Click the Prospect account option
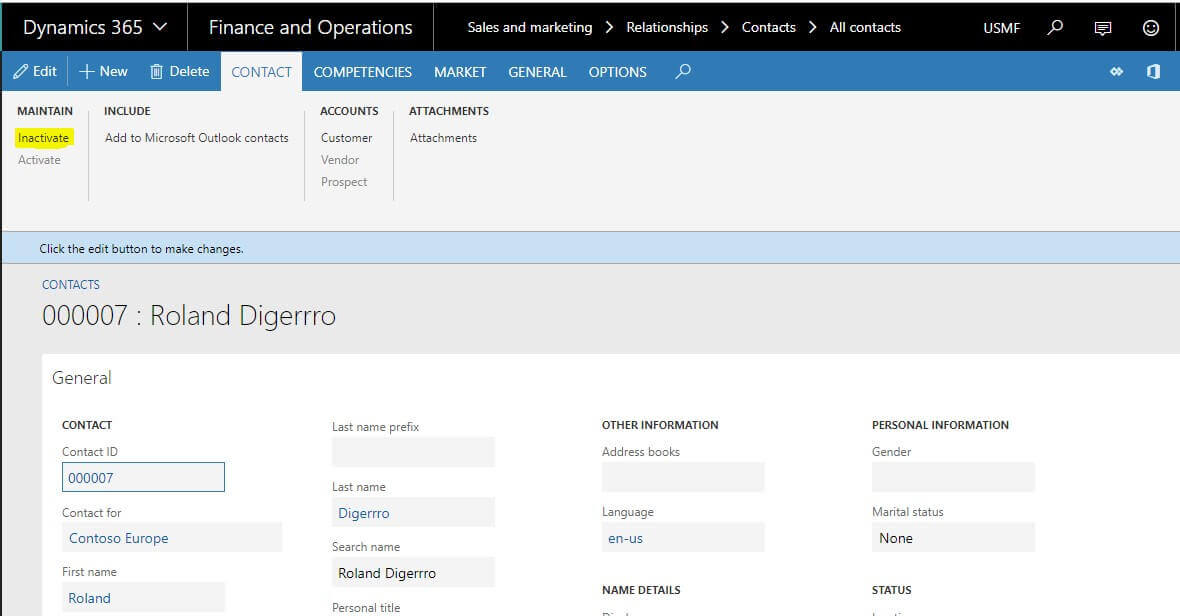The height and width of the screenshot is (616, 1180). pyautogui.click(x=344, y=182)
